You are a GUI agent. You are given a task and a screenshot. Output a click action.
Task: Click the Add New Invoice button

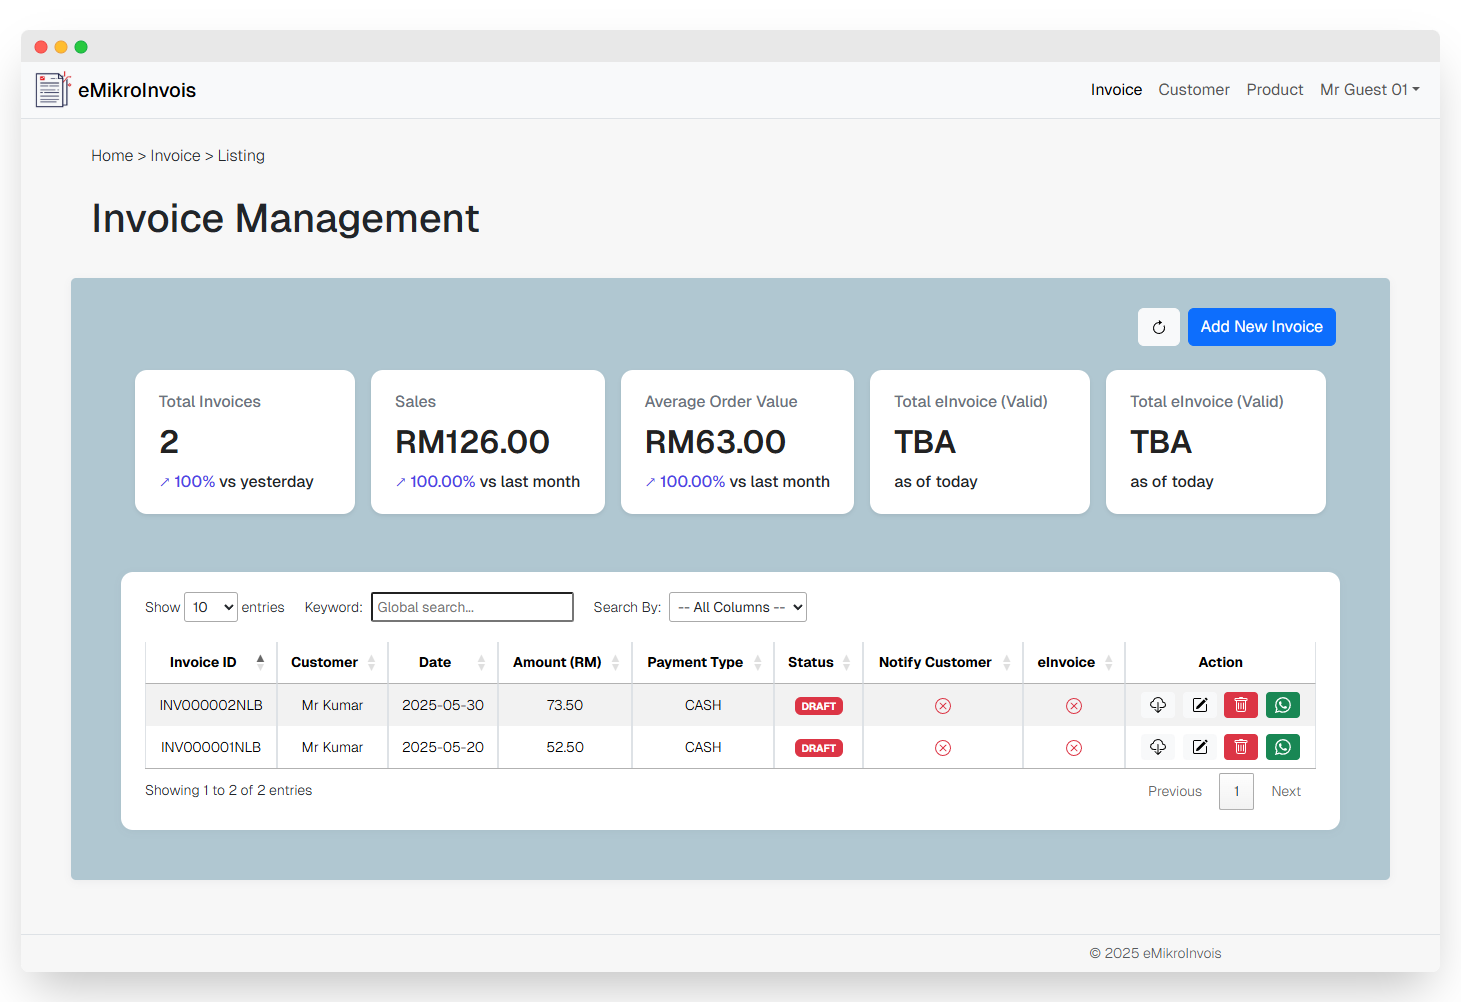click(x=1261, y=327)
